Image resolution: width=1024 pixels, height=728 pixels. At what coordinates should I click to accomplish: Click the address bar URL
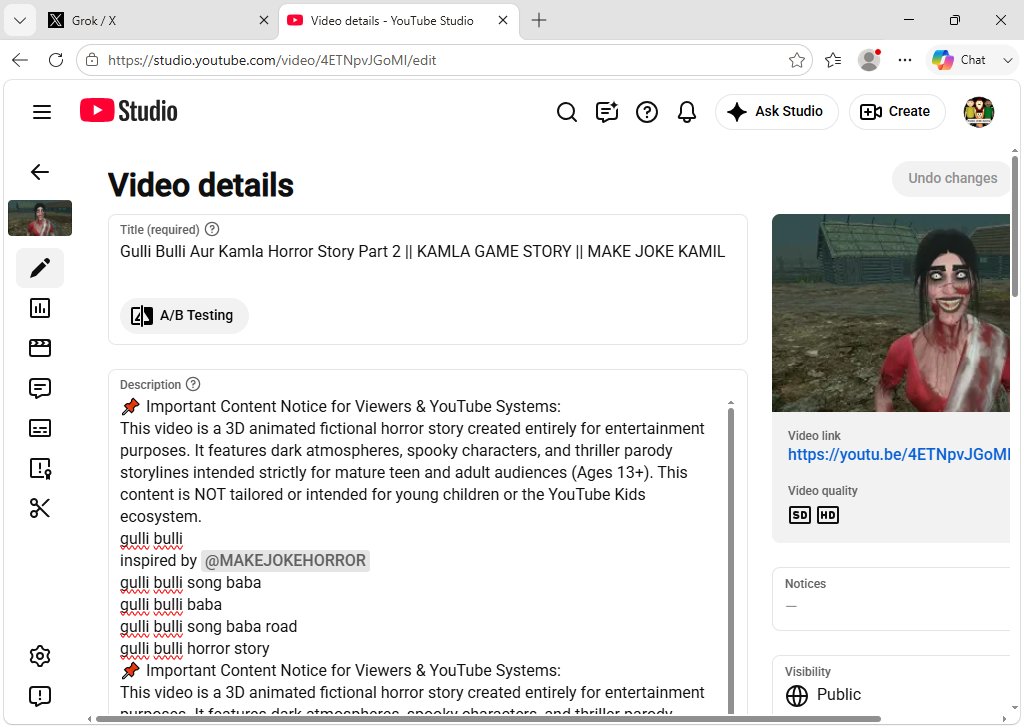click(x=272, y=61)
